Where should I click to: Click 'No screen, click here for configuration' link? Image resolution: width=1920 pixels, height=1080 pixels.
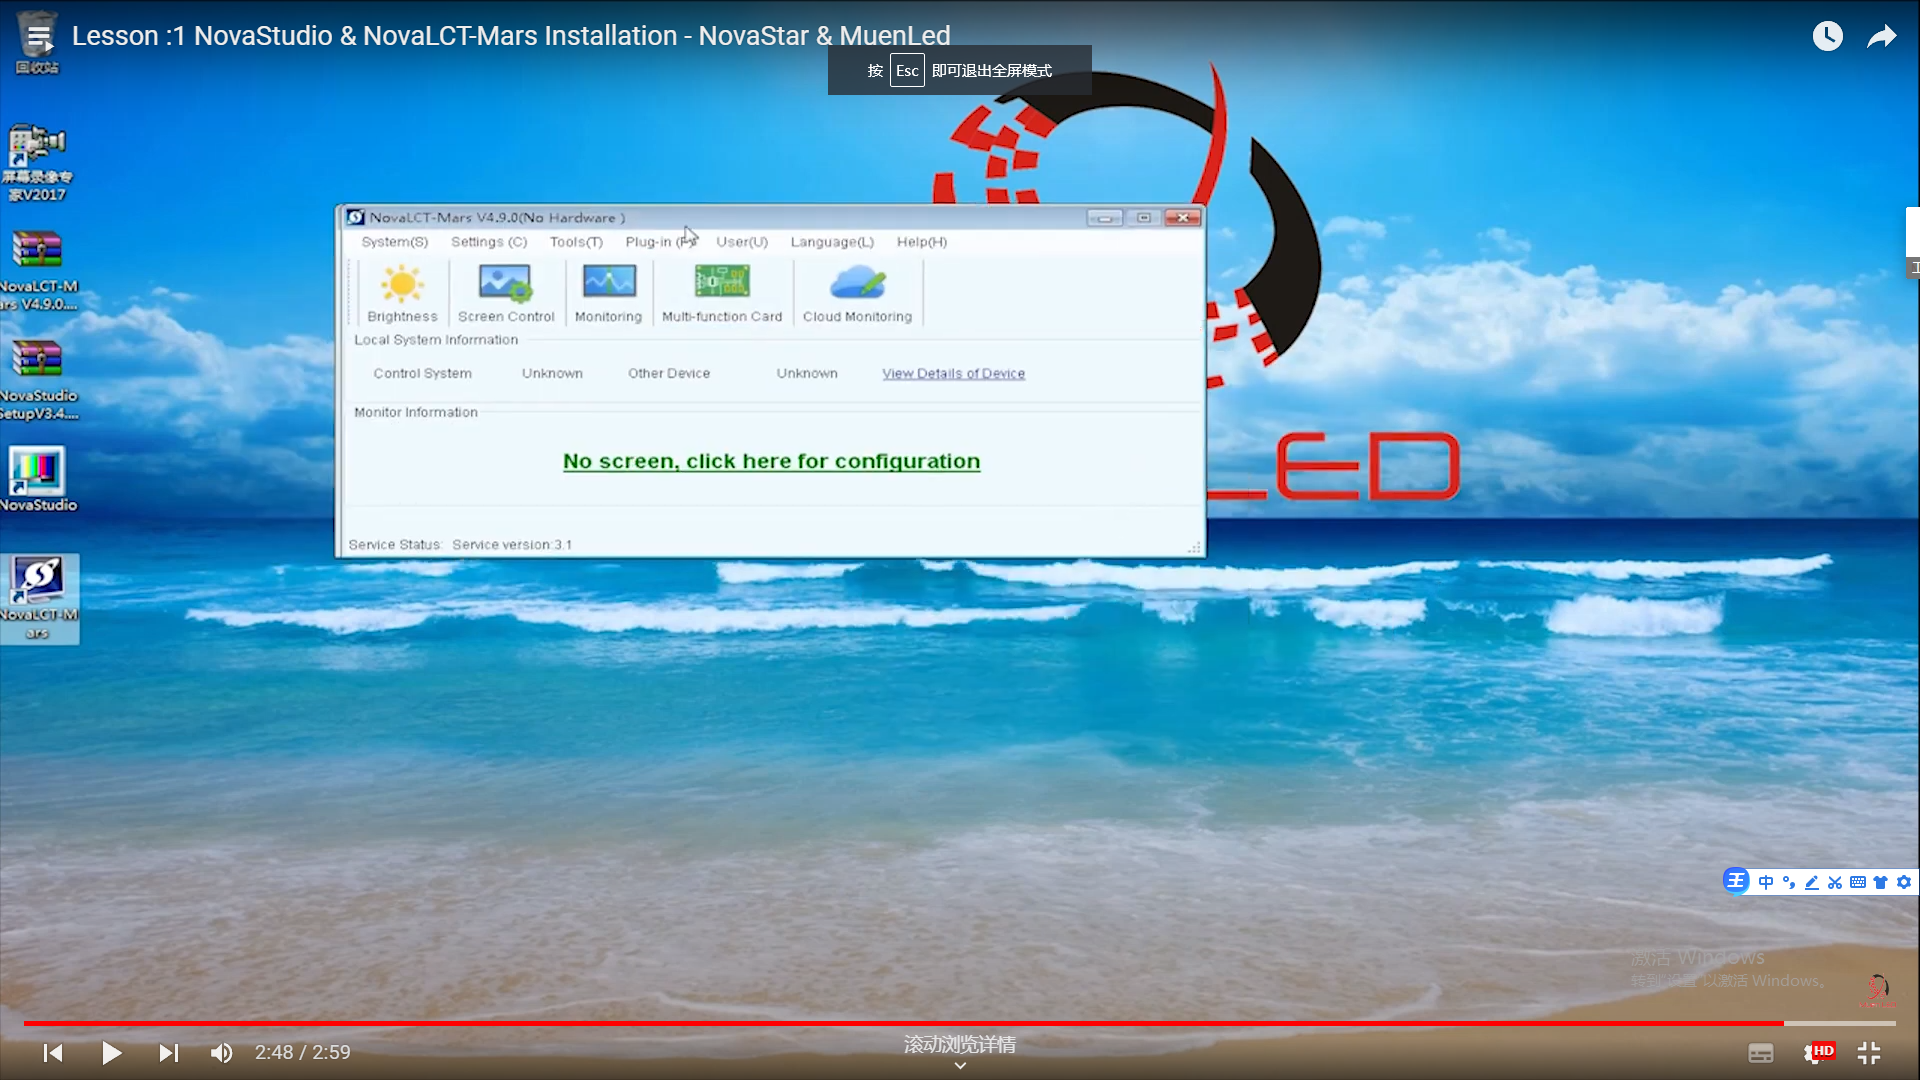pos(771,461)
